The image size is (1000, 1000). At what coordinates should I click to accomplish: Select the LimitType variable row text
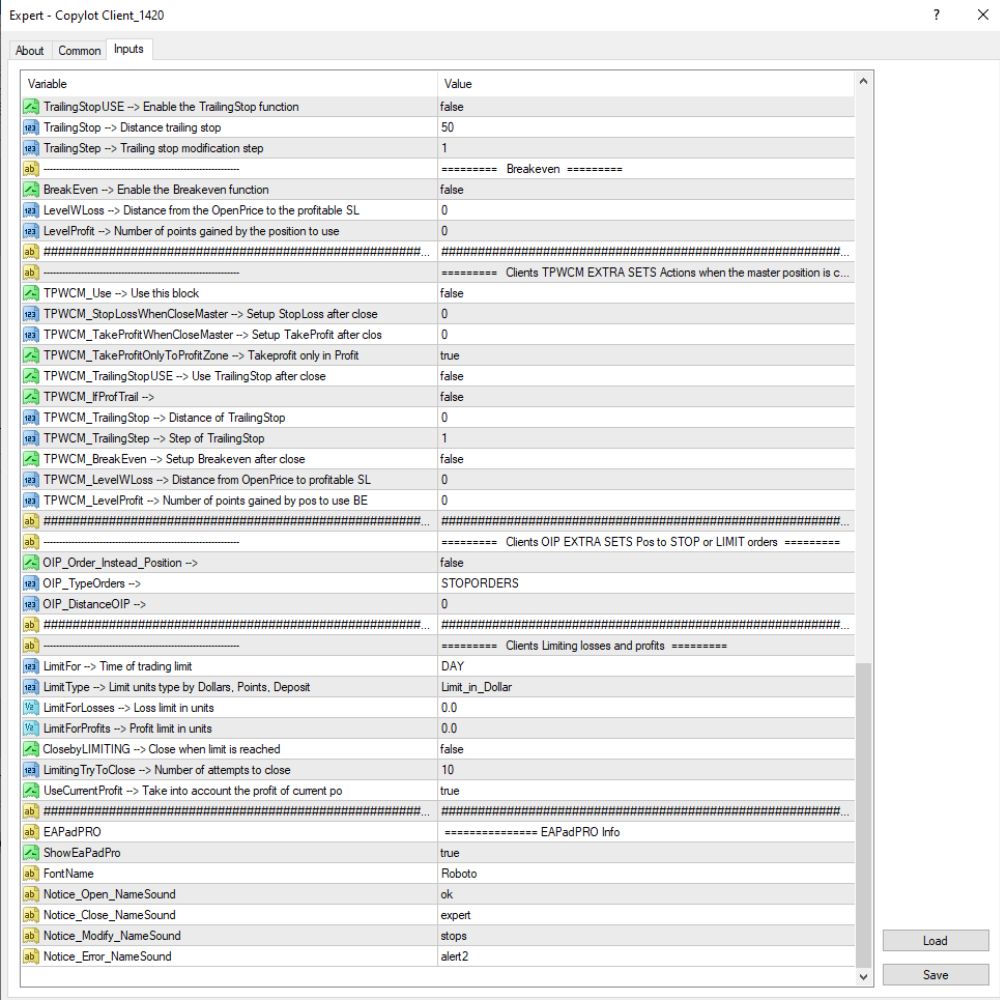177,687
